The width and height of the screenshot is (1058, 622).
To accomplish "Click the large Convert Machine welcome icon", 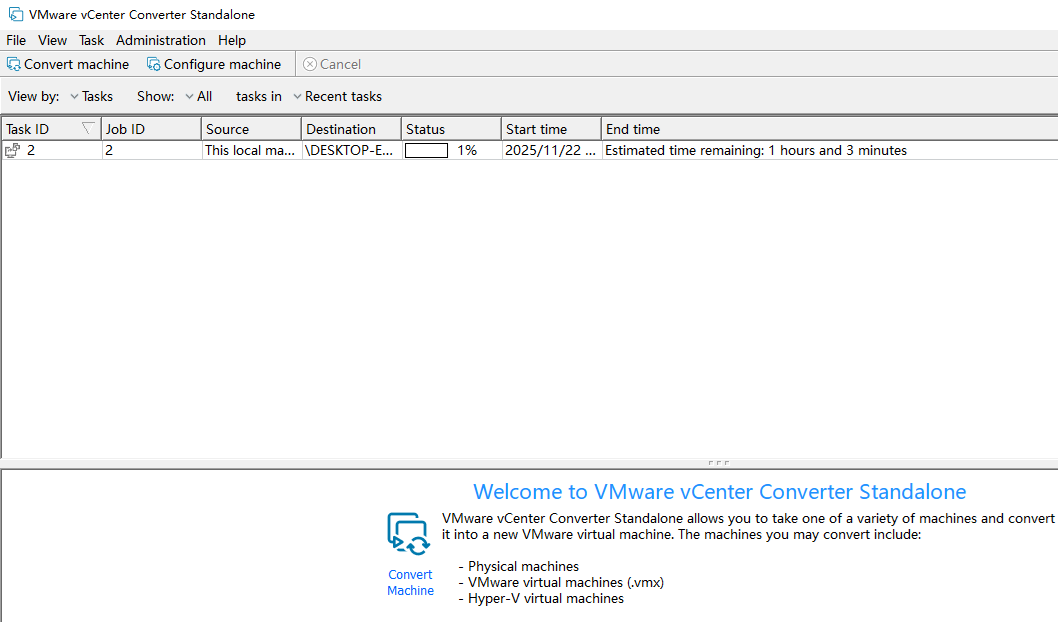I will tap(408, 533).
